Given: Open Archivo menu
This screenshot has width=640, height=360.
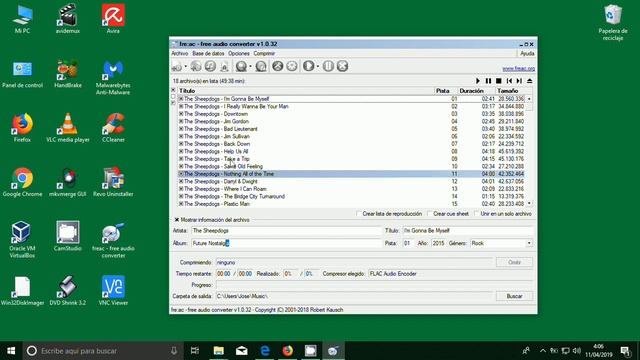Looking at the screenshot, I should pos(180,53).
